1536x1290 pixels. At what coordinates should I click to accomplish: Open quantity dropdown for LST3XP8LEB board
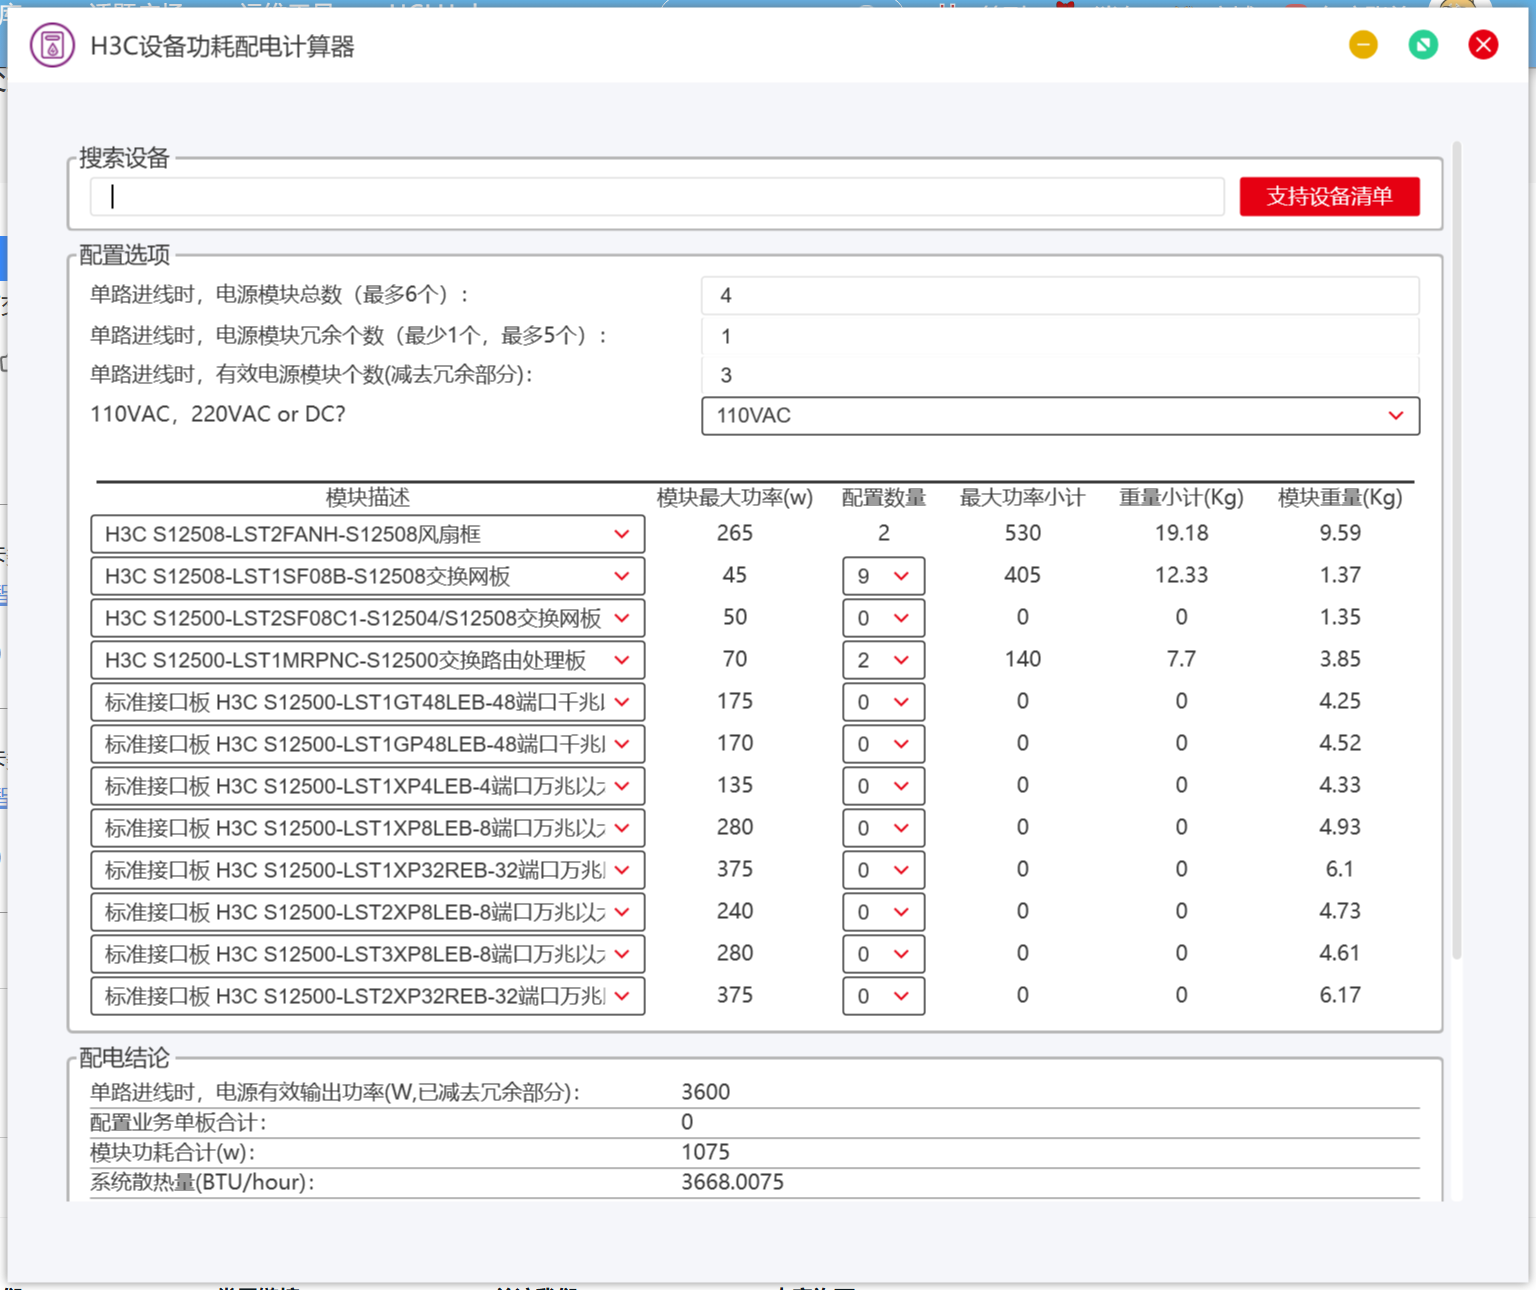click(883, 955)
